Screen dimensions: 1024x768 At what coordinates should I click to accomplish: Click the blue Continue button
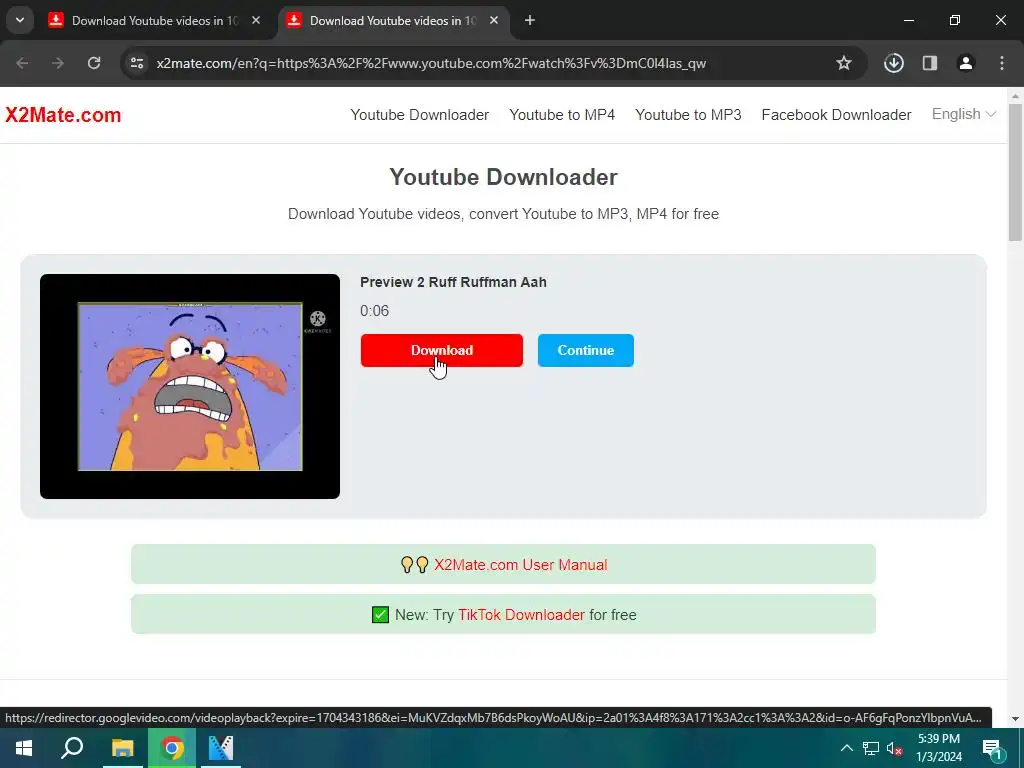pos(586,350)
